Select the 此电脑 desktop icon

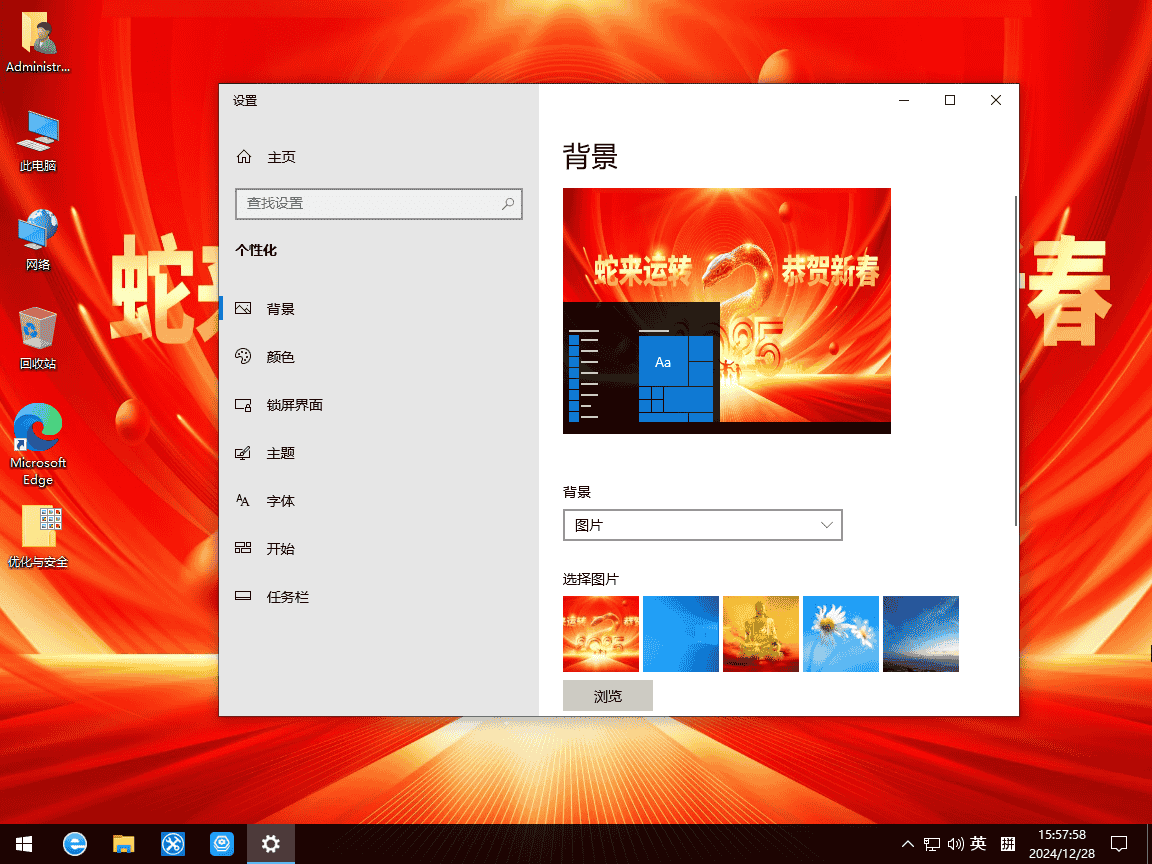click(x=37, y=141)
